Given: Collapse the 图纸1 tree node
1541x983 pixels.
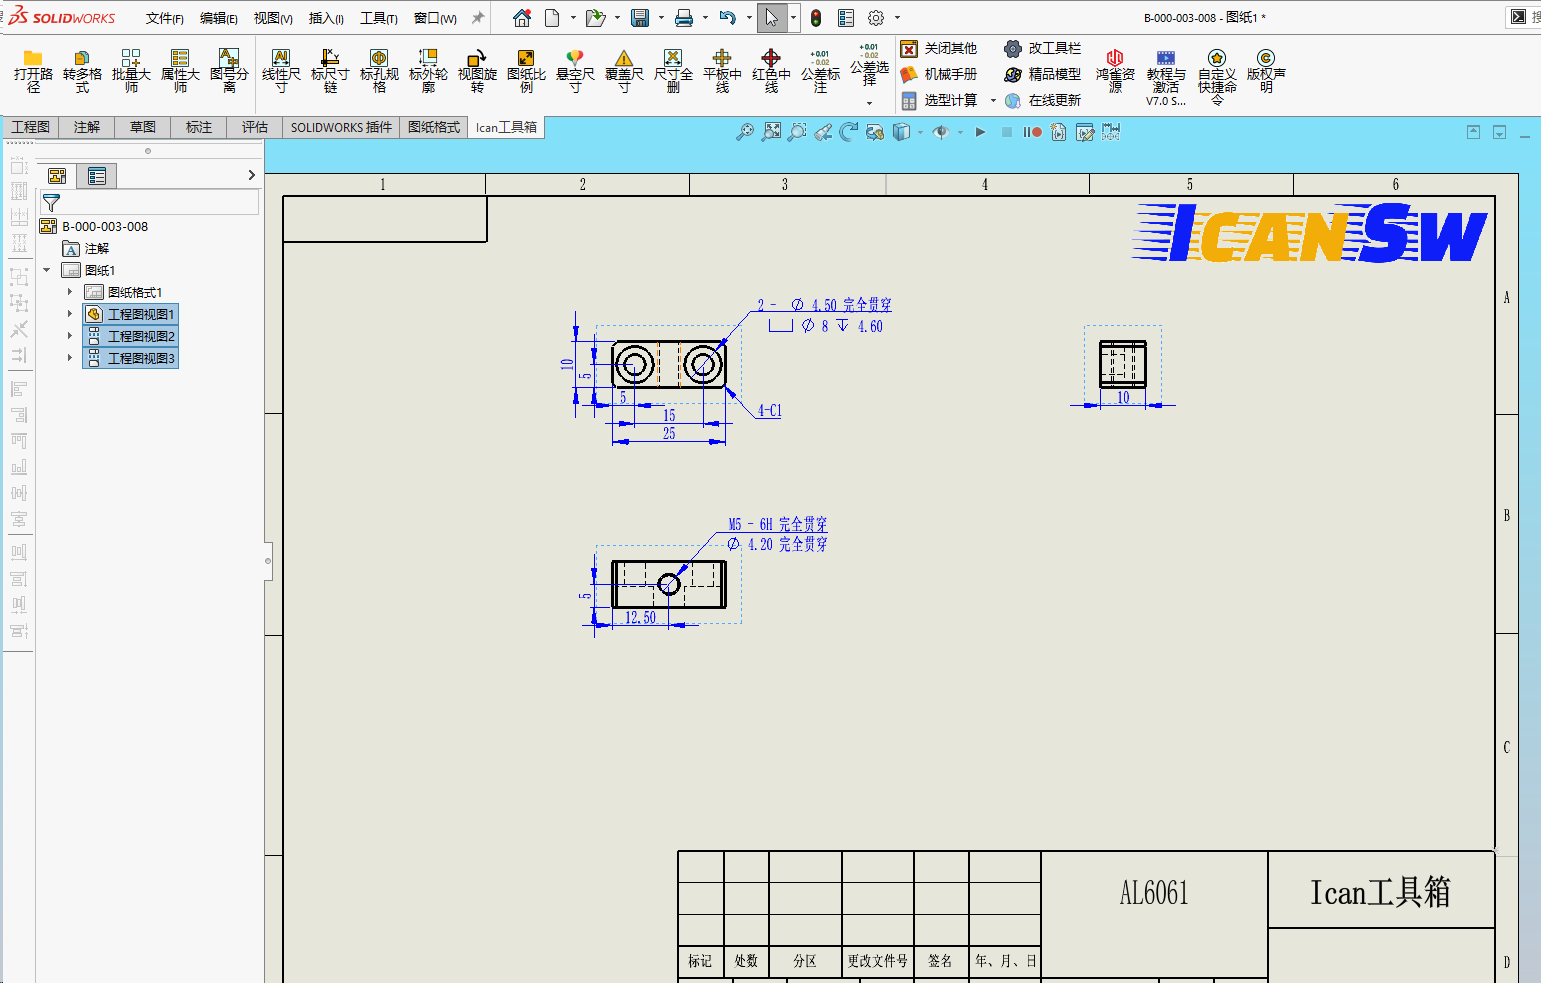Looking at the screenshot, I should point(47,270).
